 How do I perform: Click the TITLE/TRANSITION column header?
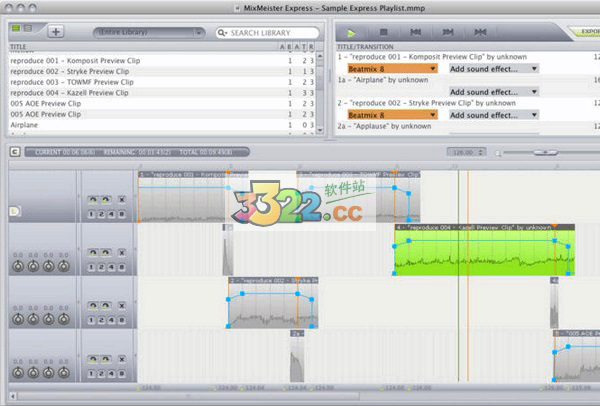point(365,47)
